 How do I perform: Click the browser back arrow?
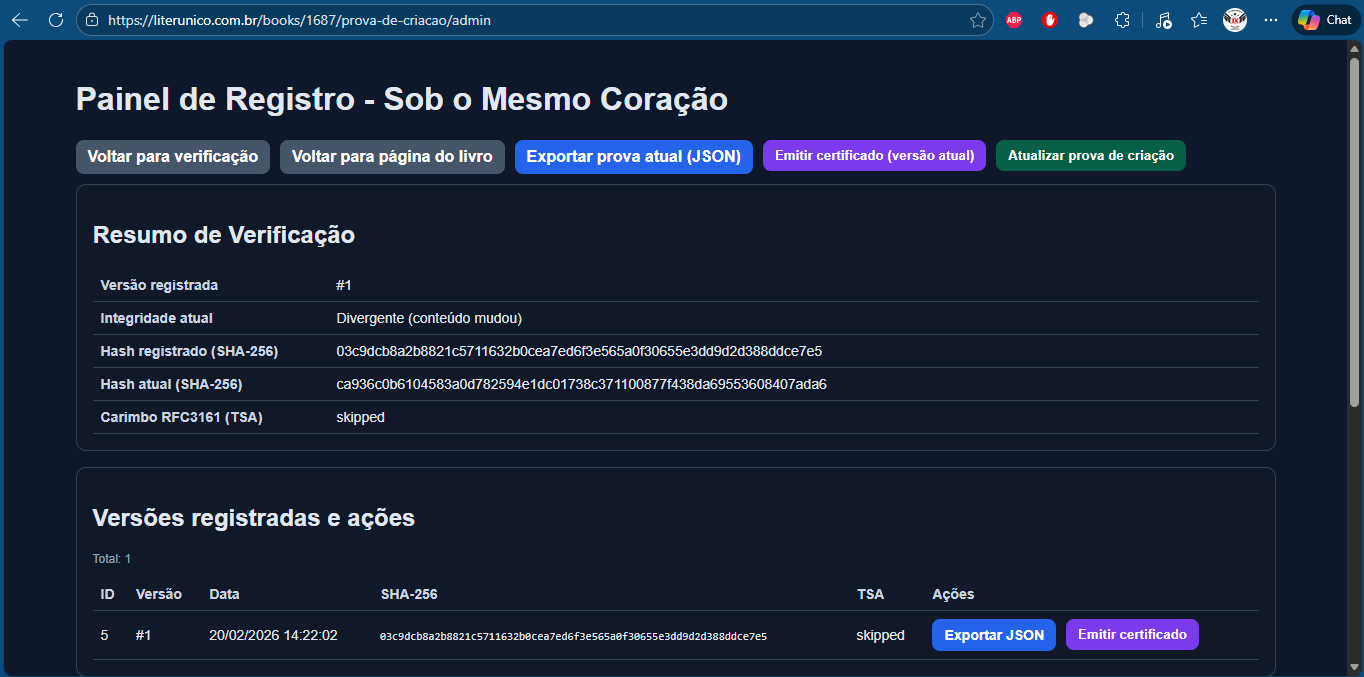coord(20,20)
